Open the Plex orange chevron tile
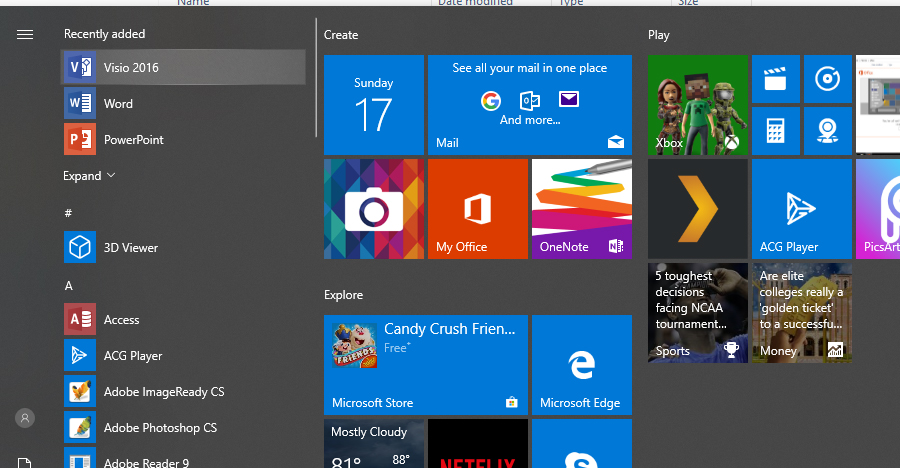This screenshot has width=900, height=468. point(698,209)
